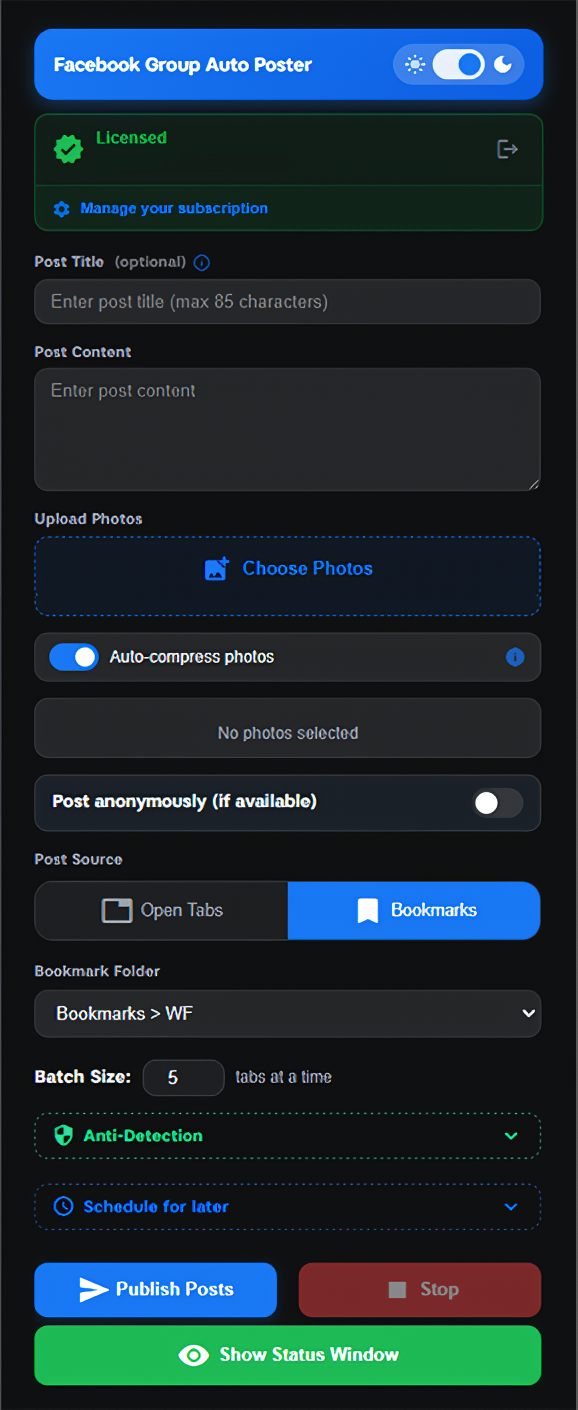Viewport: 578px width, 1410px height.
Task: Expand the Schedule for later section
Action: tap(287, 1206)
